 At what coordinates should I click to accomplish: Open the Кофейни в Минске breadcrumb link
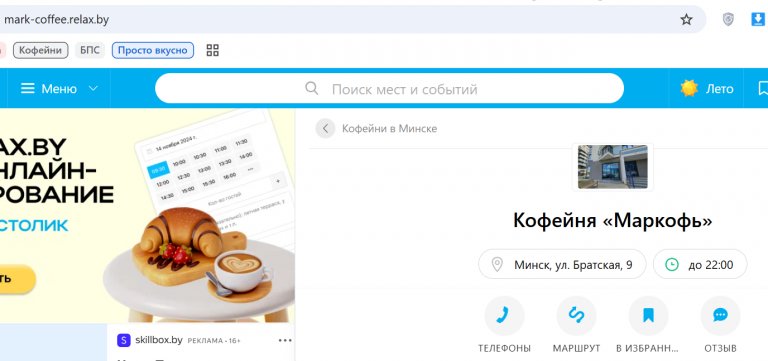tap(389, 129)
